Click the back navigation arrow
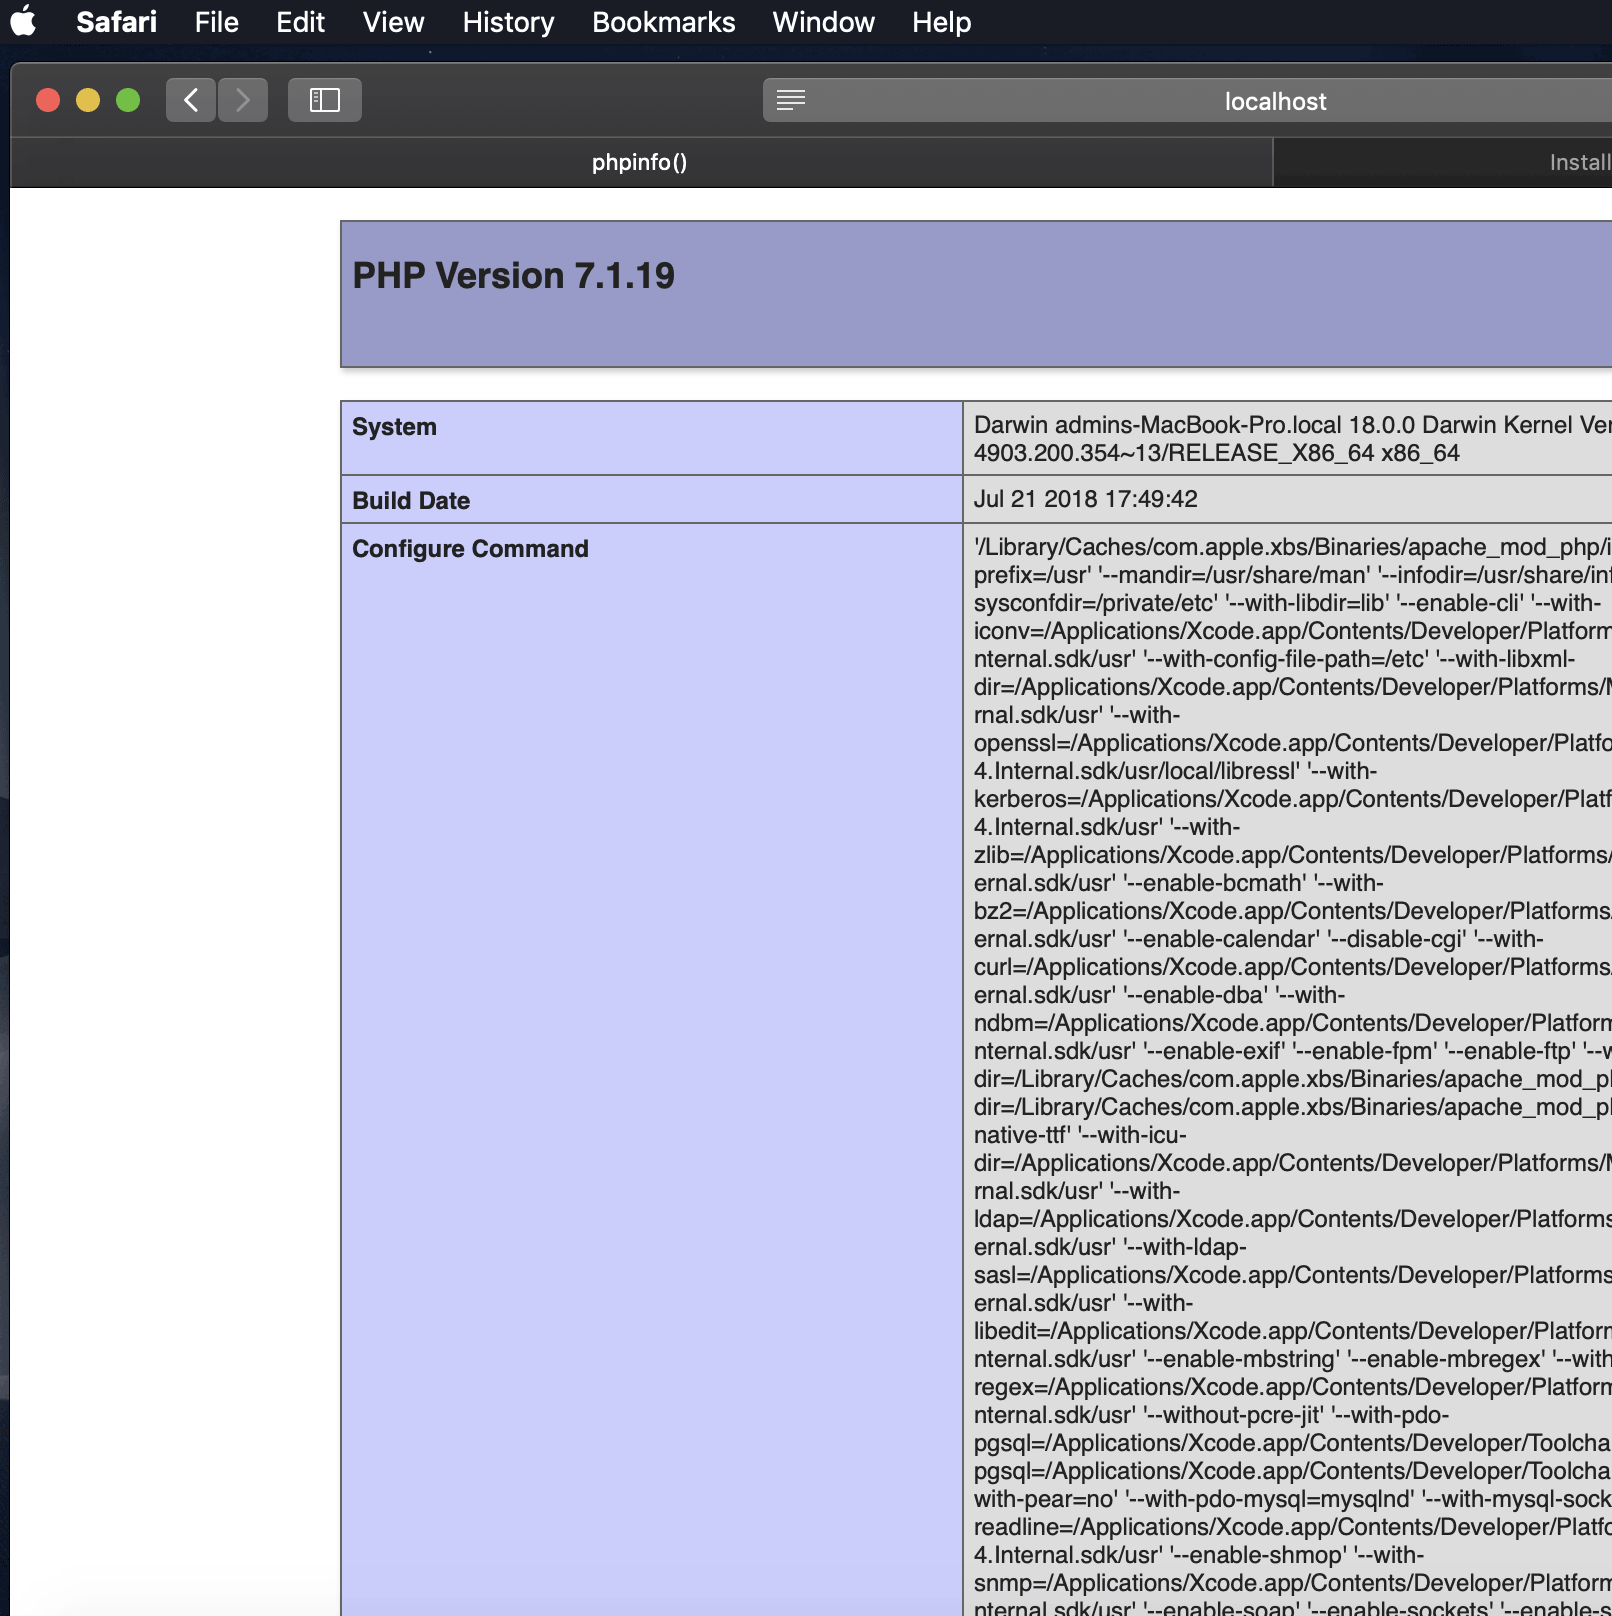The height and width of the screenshot is (1616, 1612). coord(190,100)
